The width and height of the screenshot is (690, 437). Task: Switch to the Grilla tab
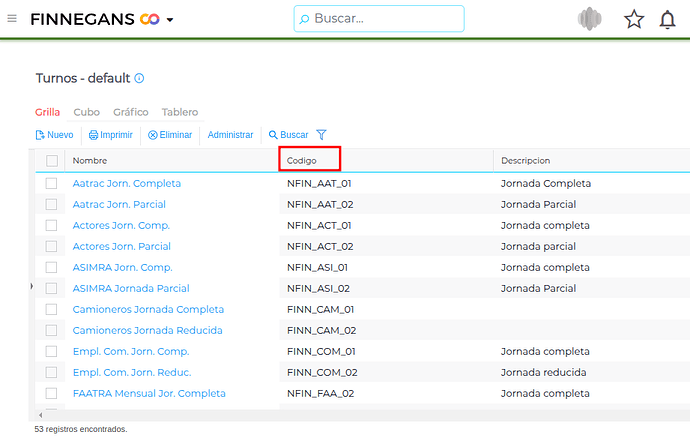point(48,112)
